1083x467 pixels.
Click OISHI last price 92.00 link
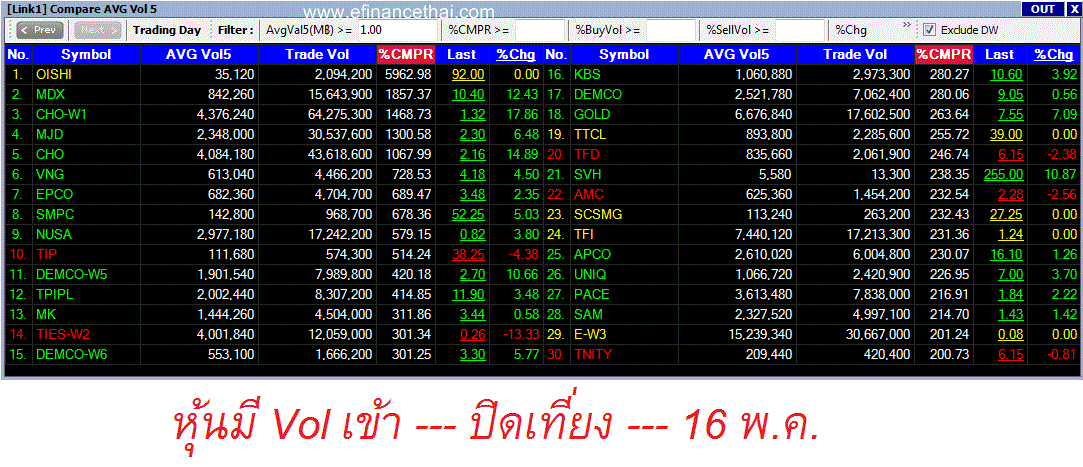click(468, 75)
